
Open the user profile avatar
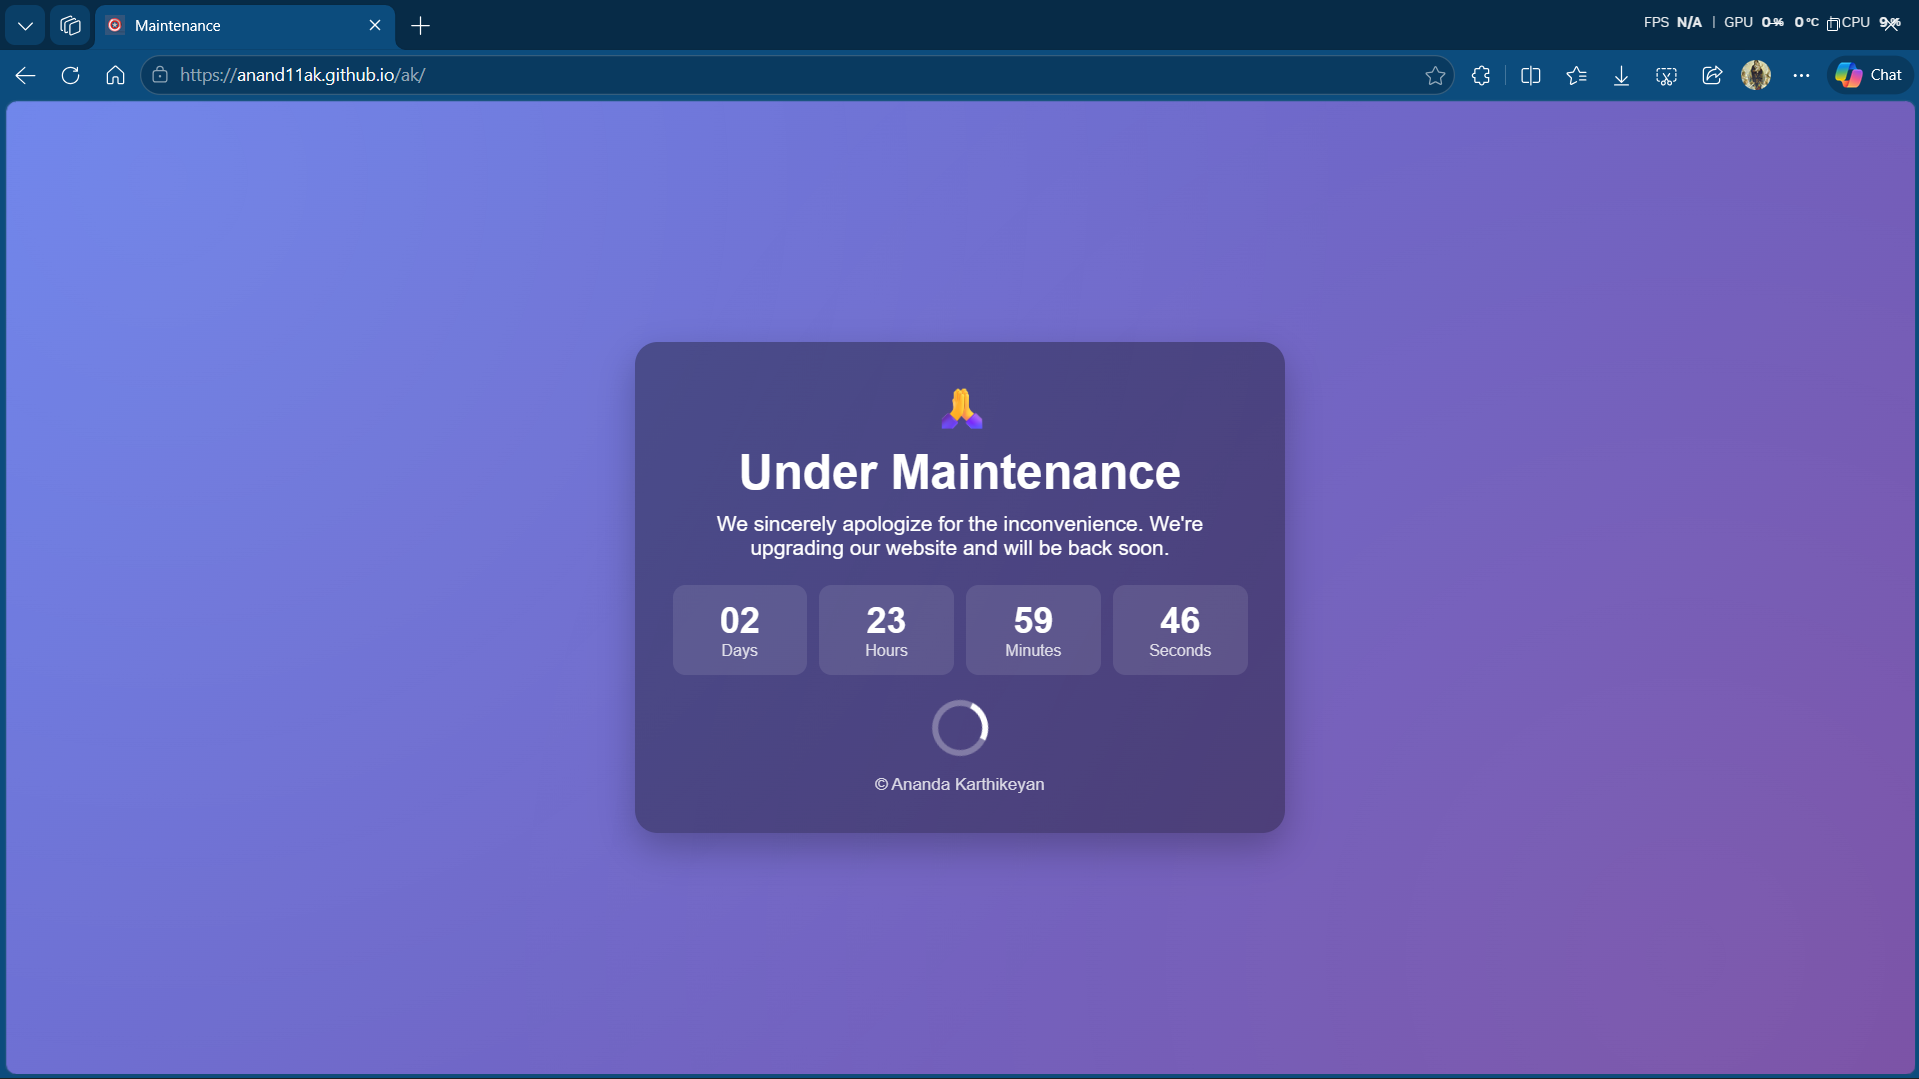point(1756,75)
